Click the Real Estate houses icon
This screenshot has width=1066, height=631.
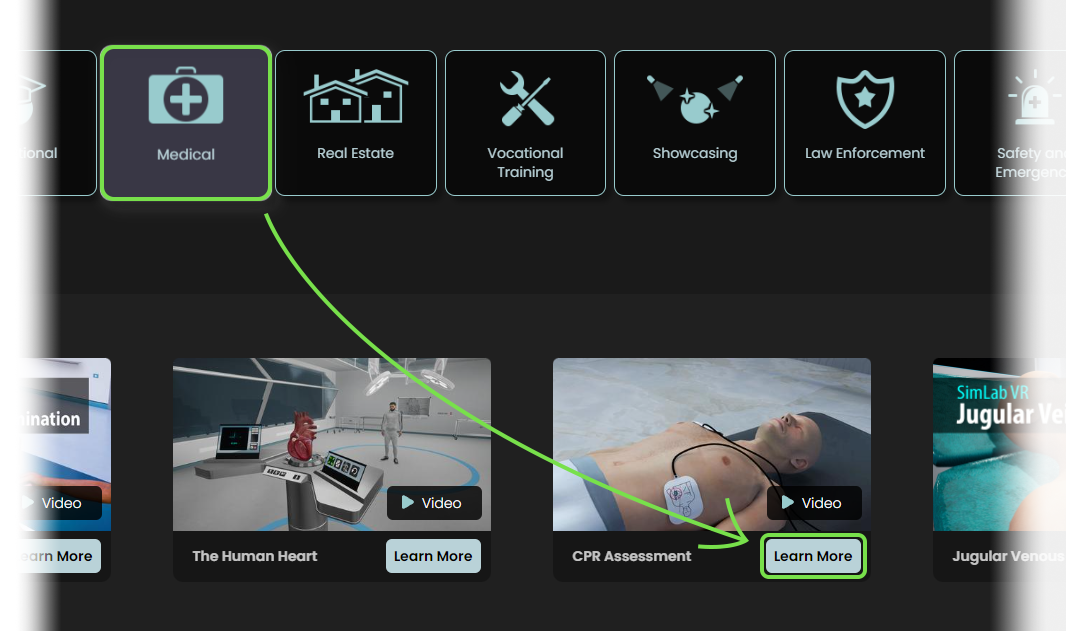356,96
